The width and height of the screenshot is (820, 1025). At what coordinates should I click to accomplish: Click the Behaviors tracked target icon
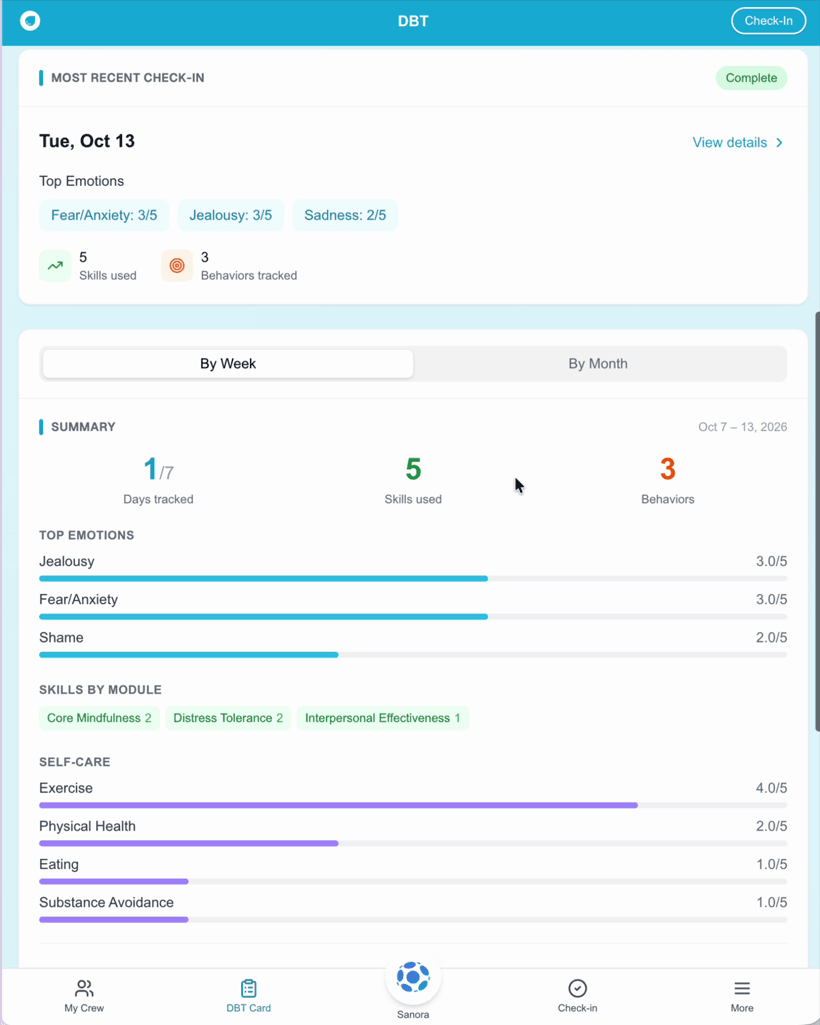[x=177, y=265]
